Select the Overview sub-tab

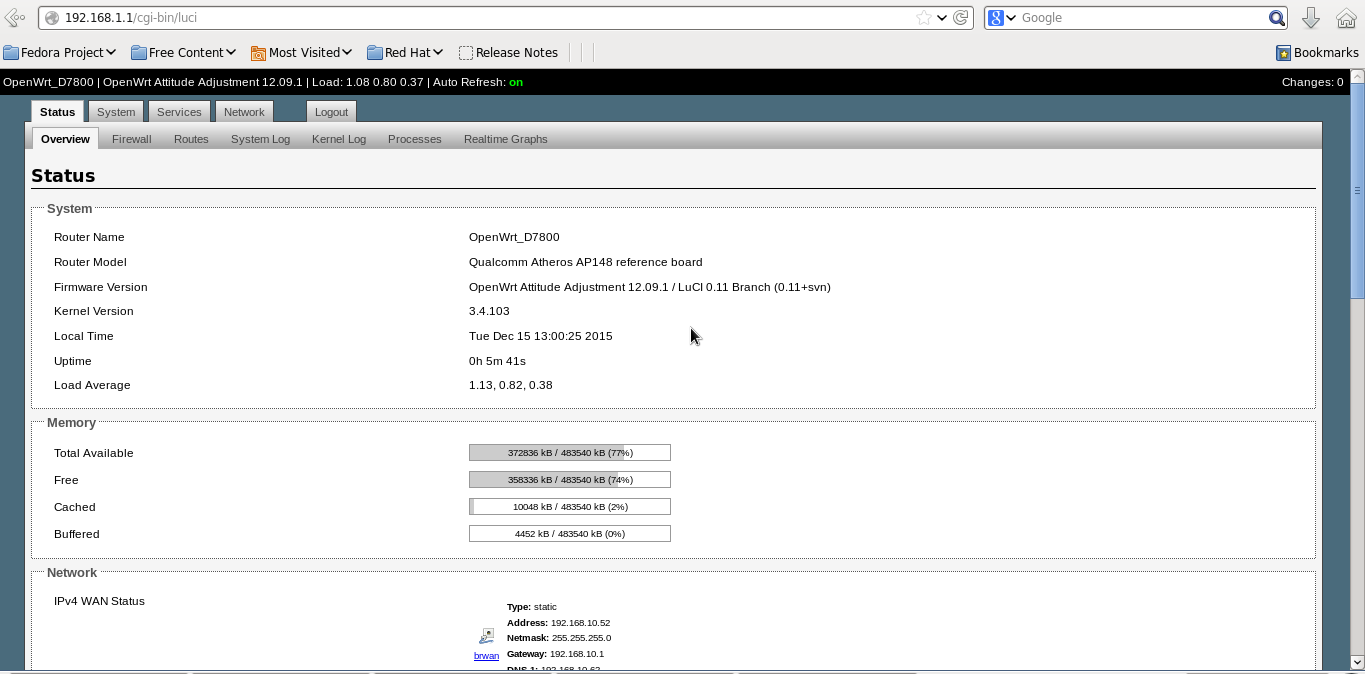(65, 139)
